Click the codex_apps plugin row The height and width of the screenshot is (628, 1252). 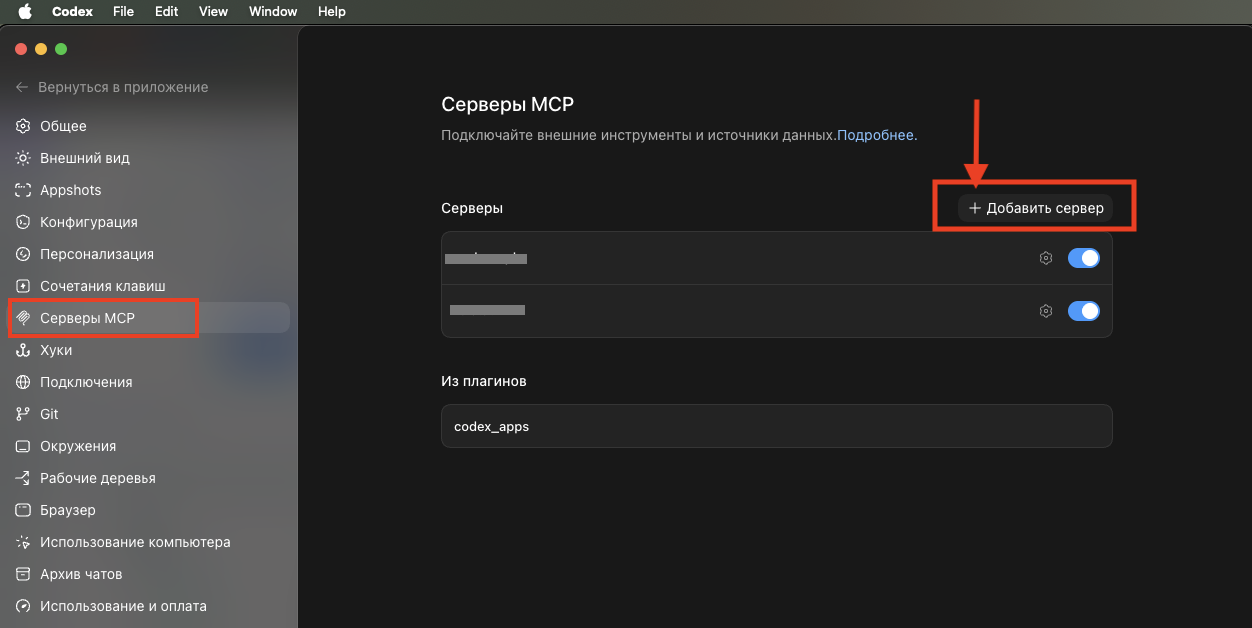click(777, 426)
